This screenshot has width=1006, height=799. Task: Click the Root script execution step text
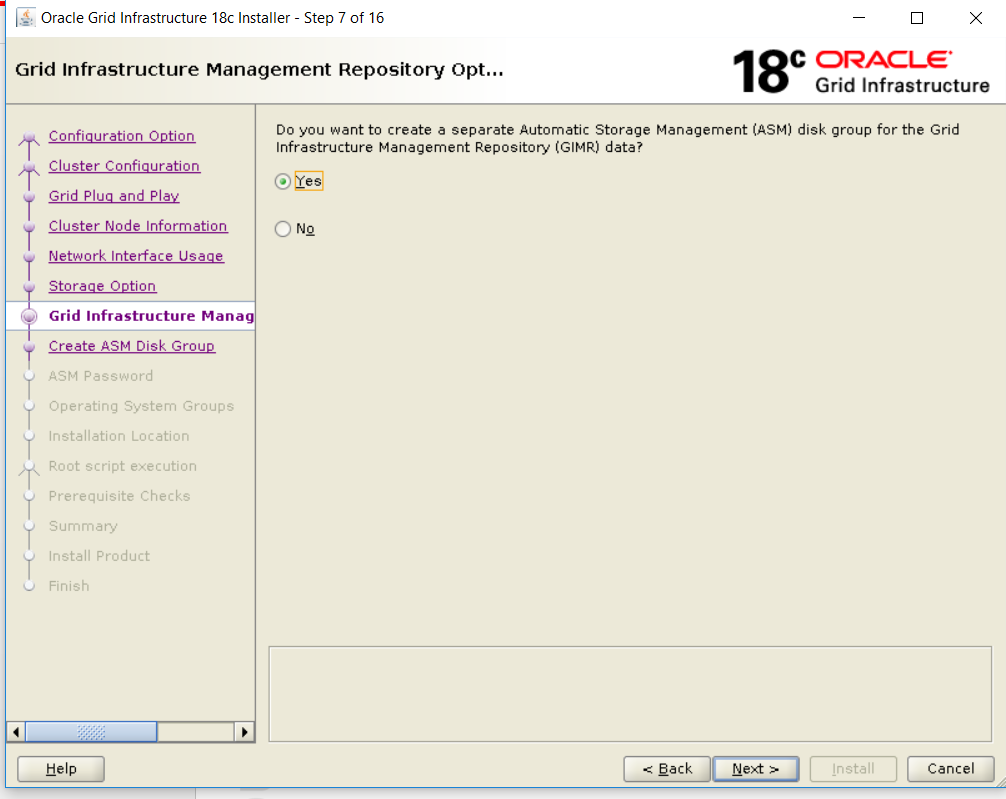(123, 466)
